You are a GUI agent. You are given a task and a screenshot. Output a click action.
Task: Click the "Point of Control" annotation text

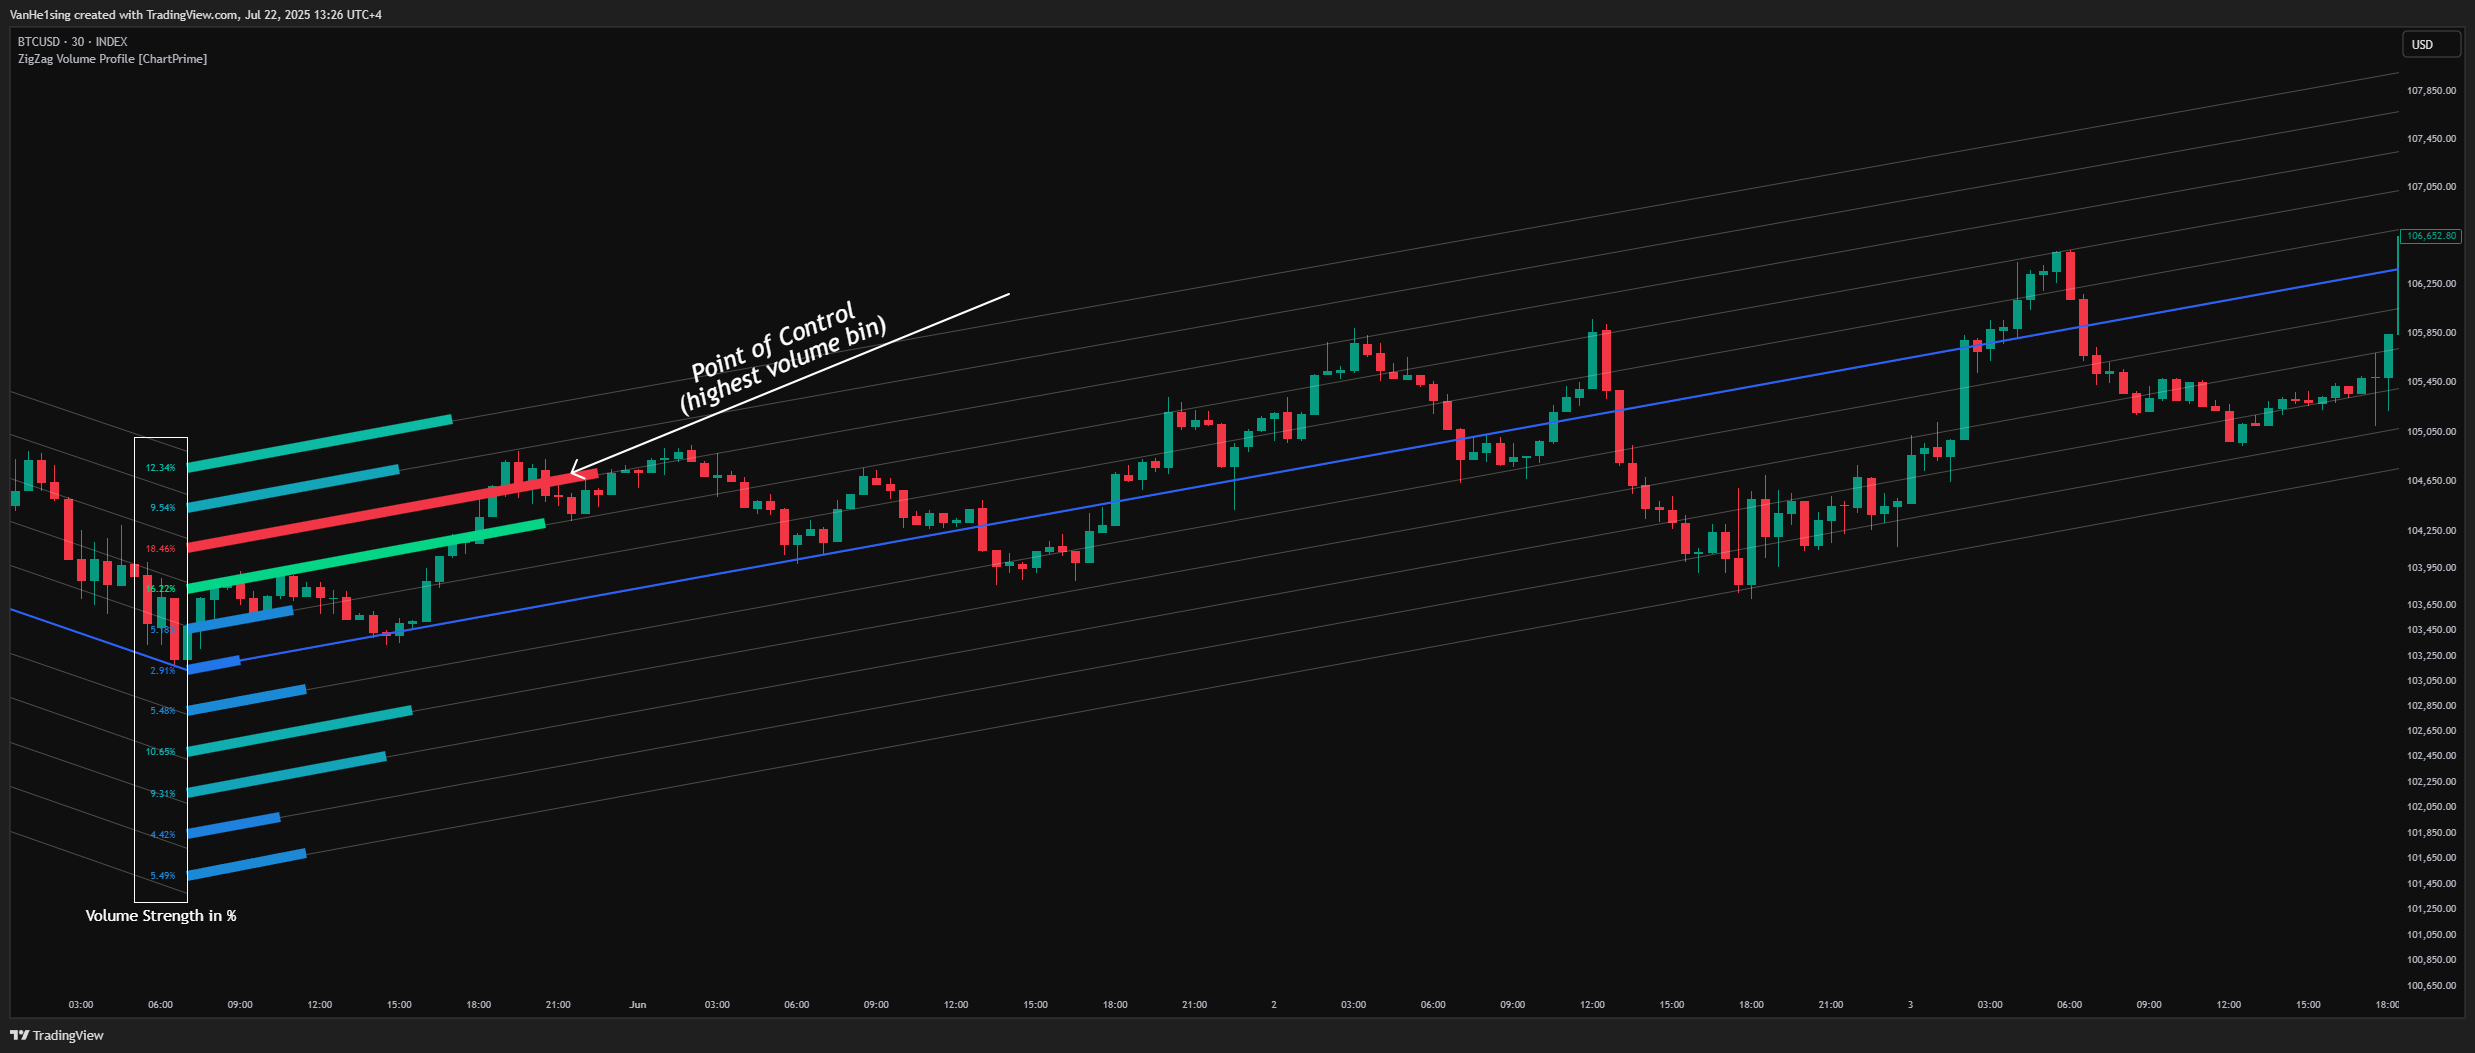[774, 341]
